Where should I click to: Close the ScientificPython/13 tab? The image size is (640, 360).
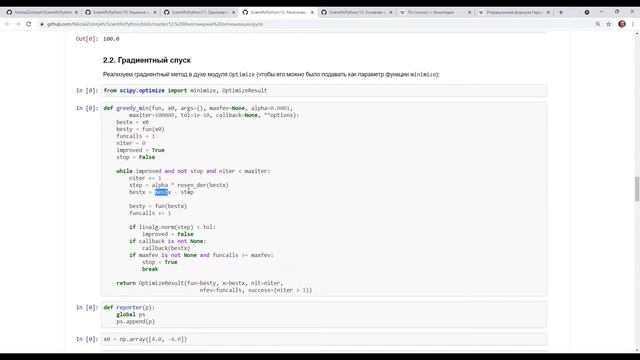click(x=391, y=12)
